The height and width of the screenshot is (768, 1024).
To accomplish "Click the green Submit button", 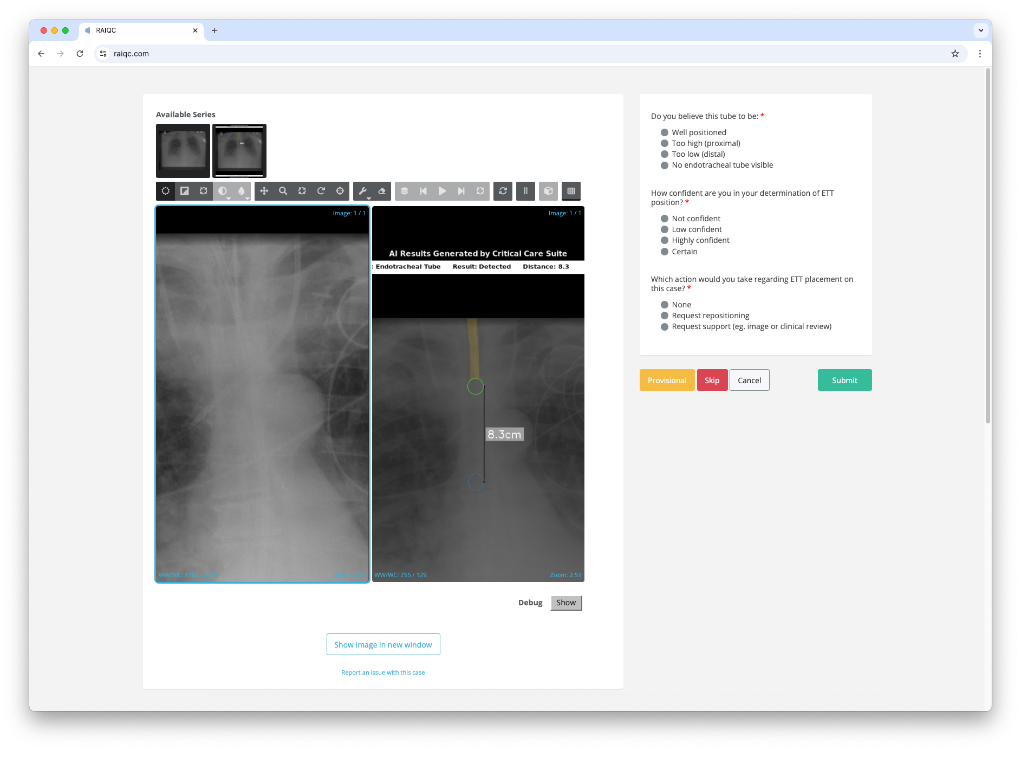I will click(844, 380).
